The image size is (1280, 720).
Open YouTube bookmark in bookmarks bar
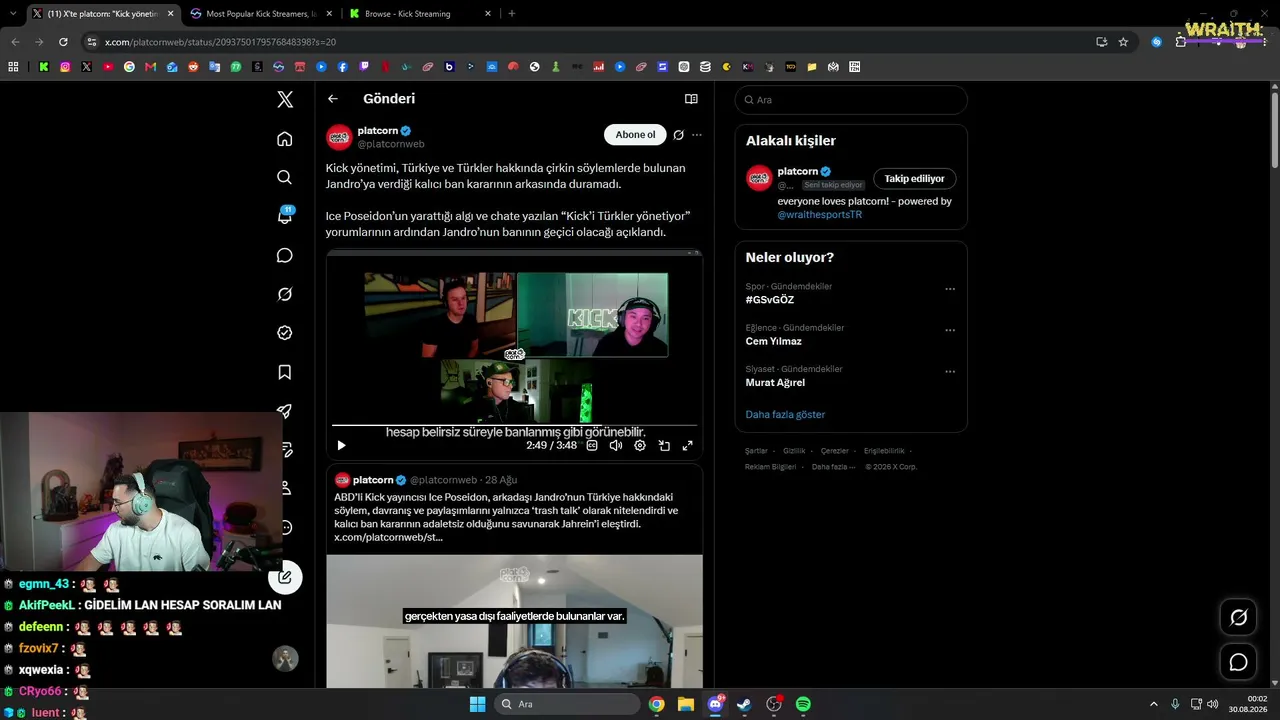[108, 67]
